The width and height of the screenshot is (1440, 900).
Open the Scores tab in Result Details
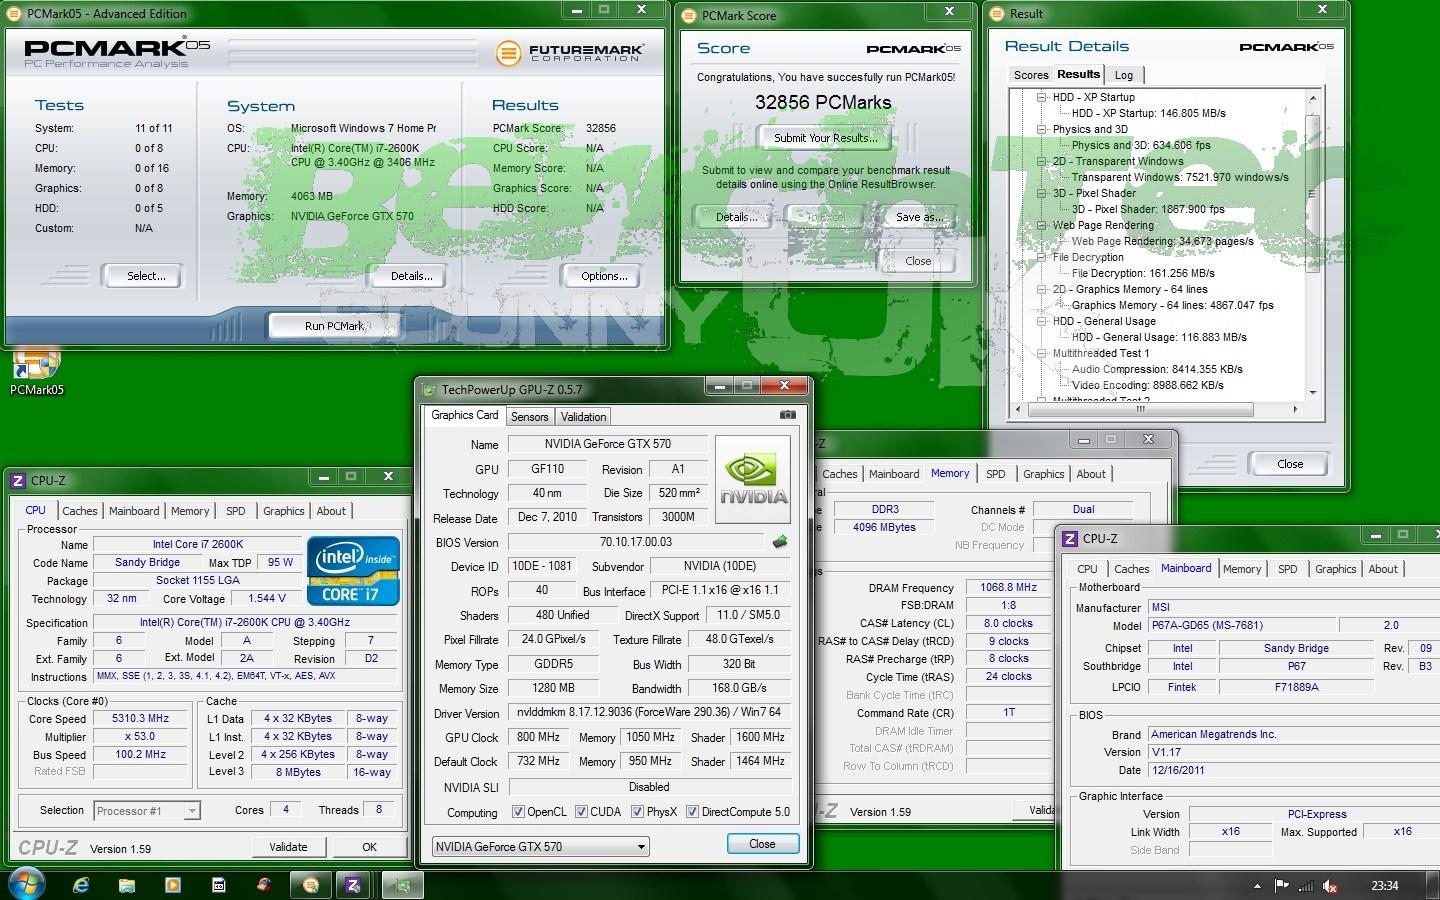click(x=1031, y=75)
